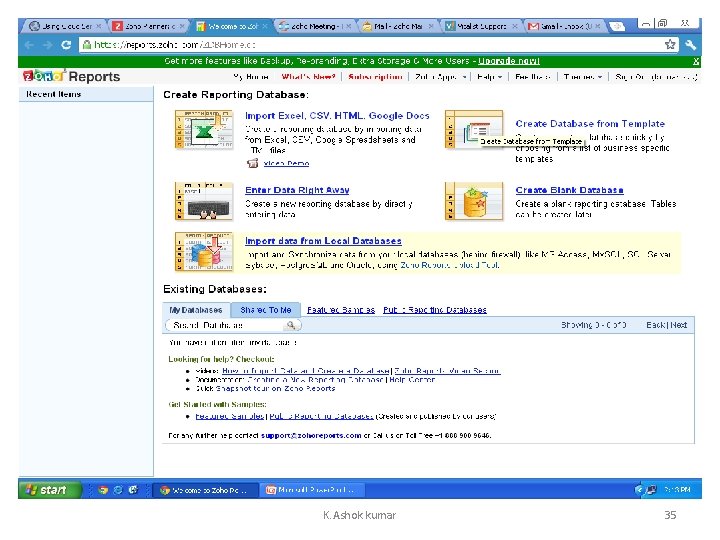Click the support@zohoreports.com email link
Image resolution: width=720 pixels, height=540 pixels.
[311, 435]
